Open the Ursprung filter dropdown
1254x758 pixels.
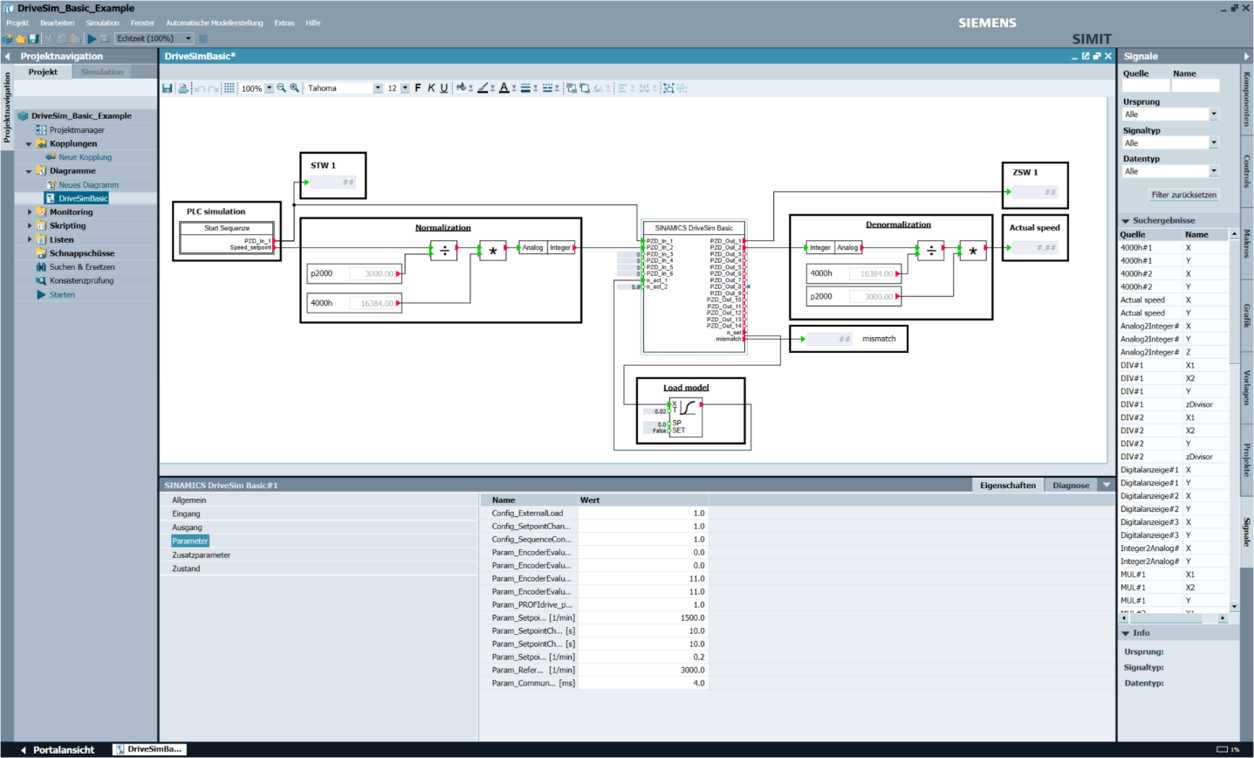click(1214, 114)
